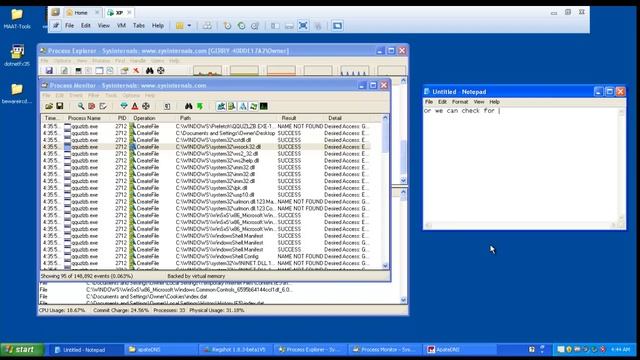Sort by the Detail column header
640x360 pixels.
[x=347, y=118]
